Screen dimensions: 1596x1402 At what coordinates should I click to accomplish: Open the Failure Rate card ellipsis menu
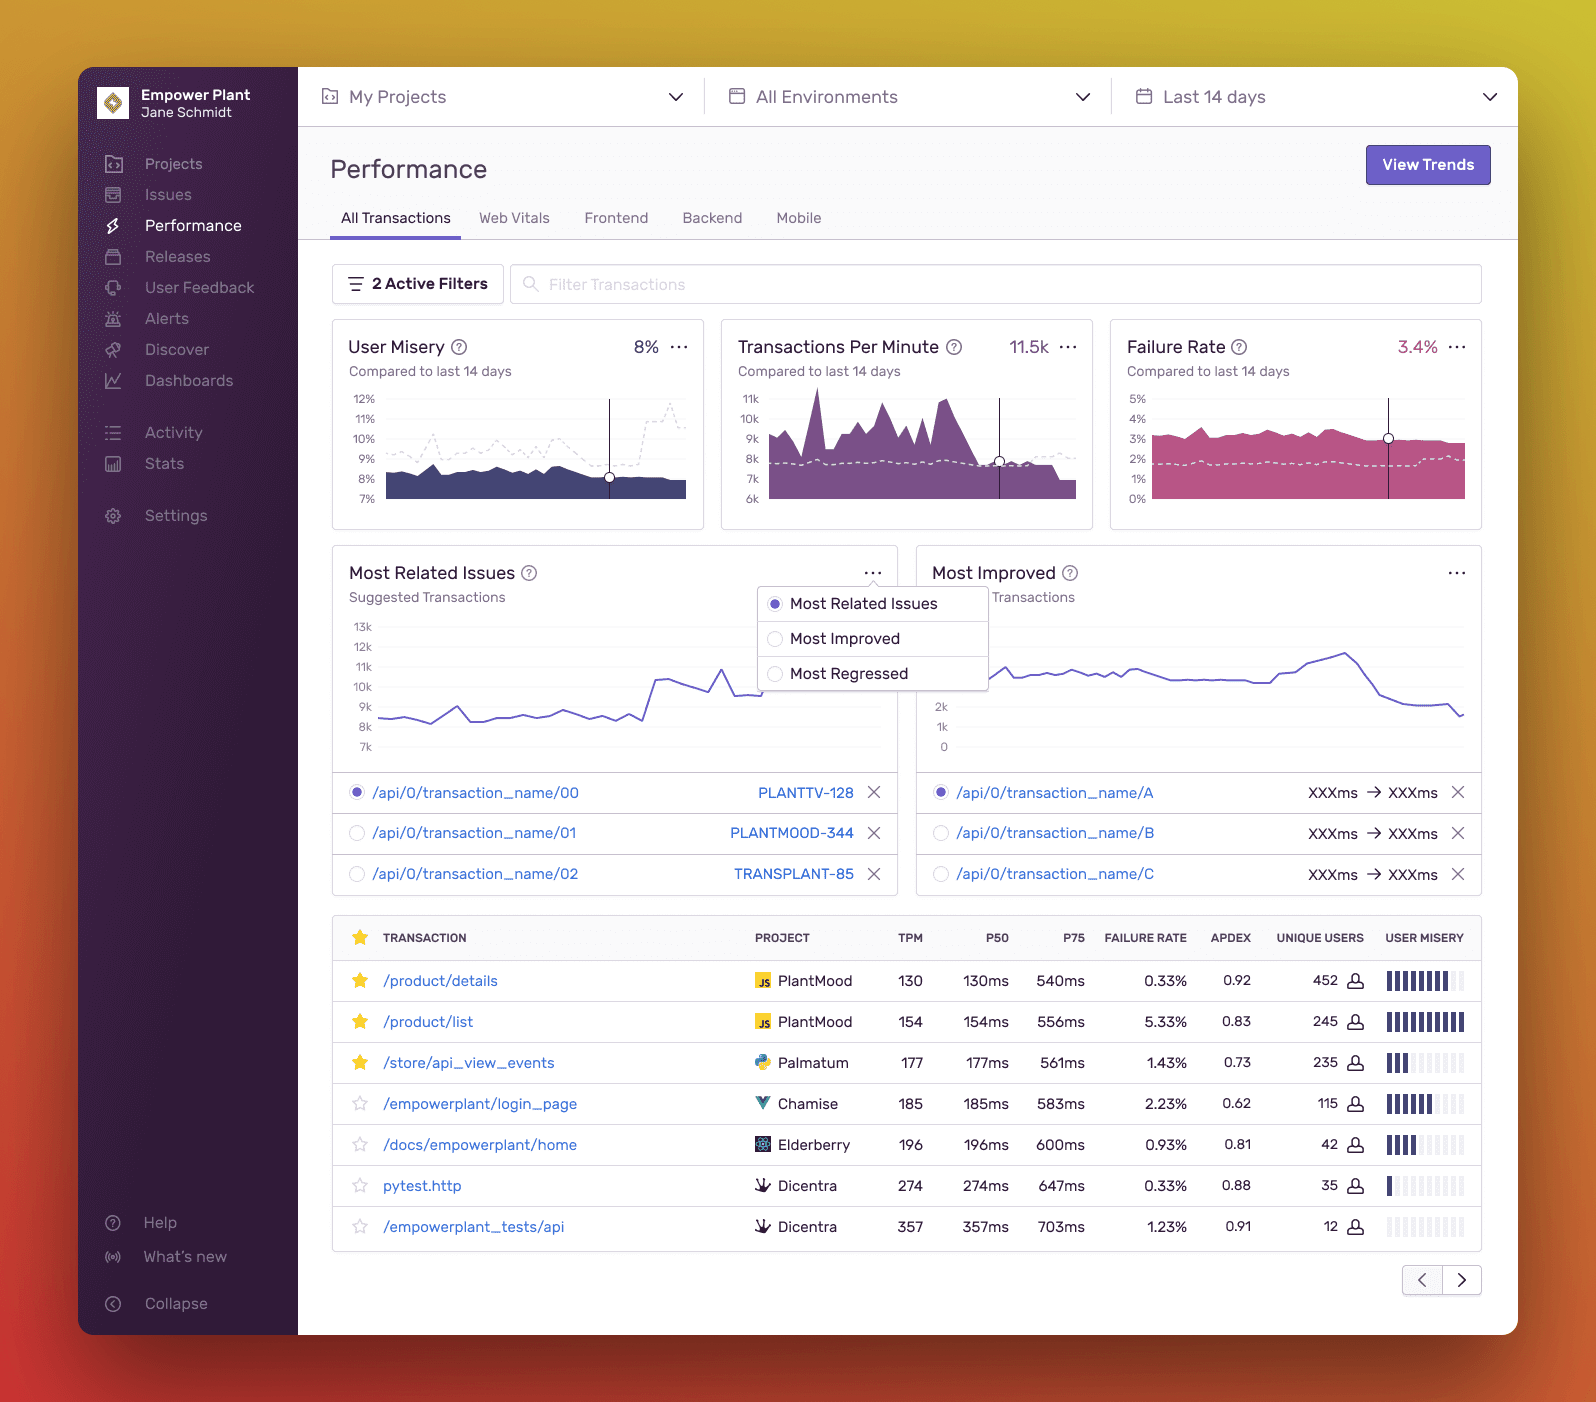[1457, 347]
